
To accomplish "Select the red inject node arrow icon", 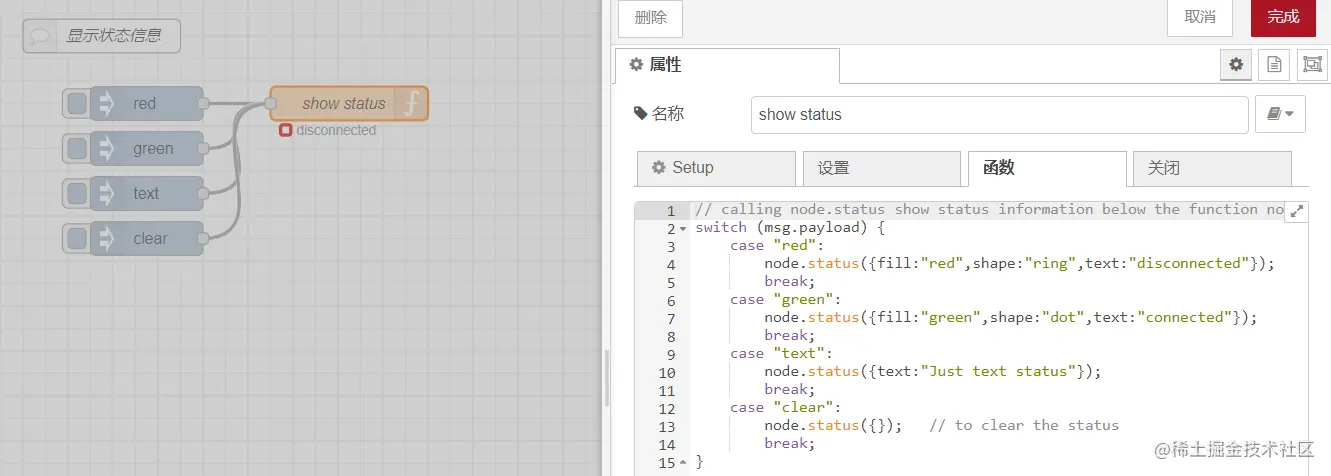I will pos(105,103).
